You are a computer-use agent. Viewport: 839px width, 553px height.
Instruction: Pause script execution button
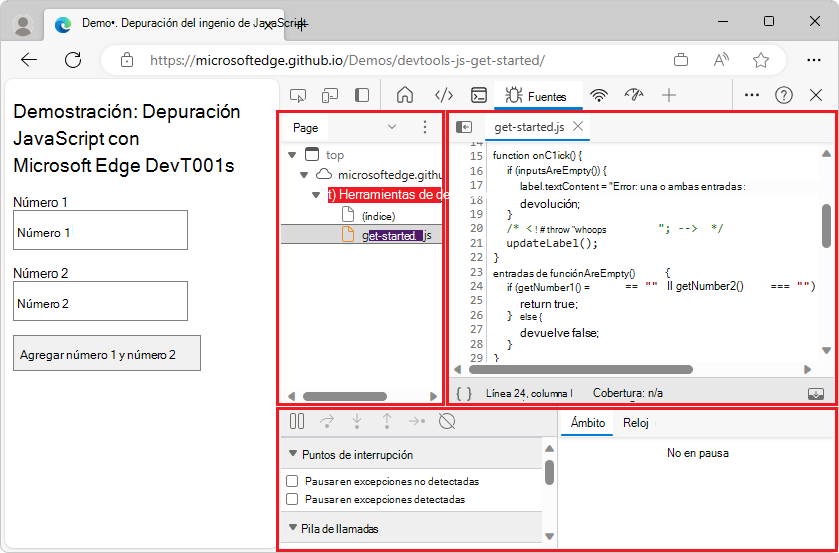[297, 421]
